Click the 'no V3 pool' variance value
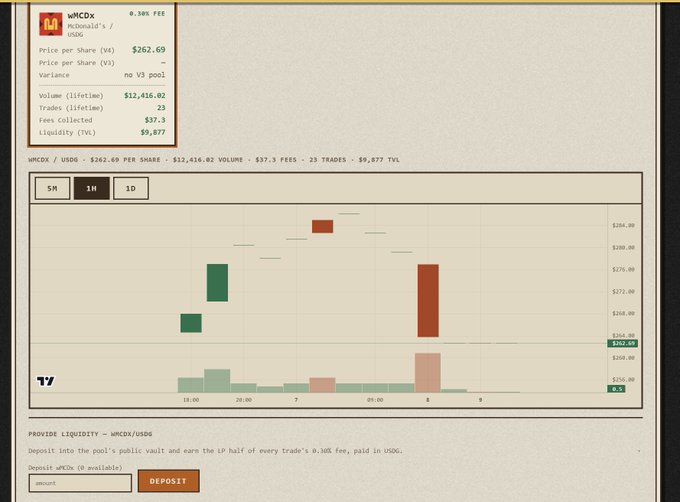 click(x=144, y=75)
